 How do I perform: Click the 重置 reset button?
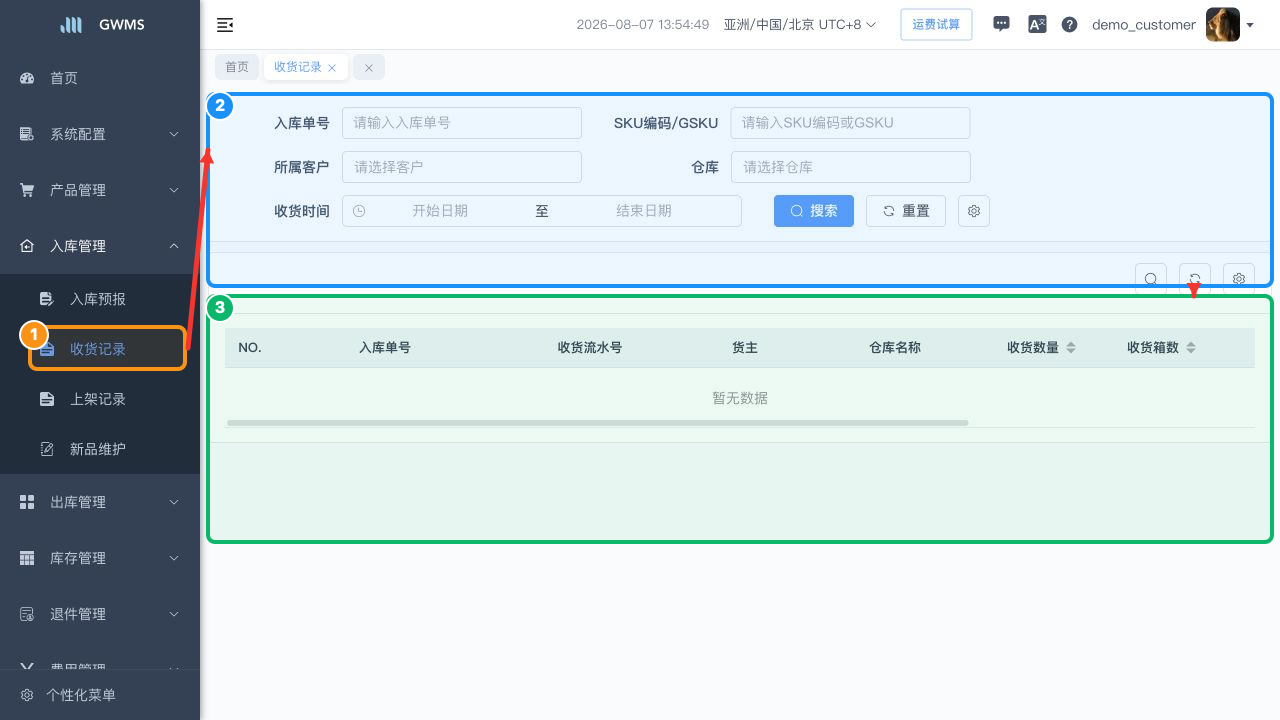[906, 211]
